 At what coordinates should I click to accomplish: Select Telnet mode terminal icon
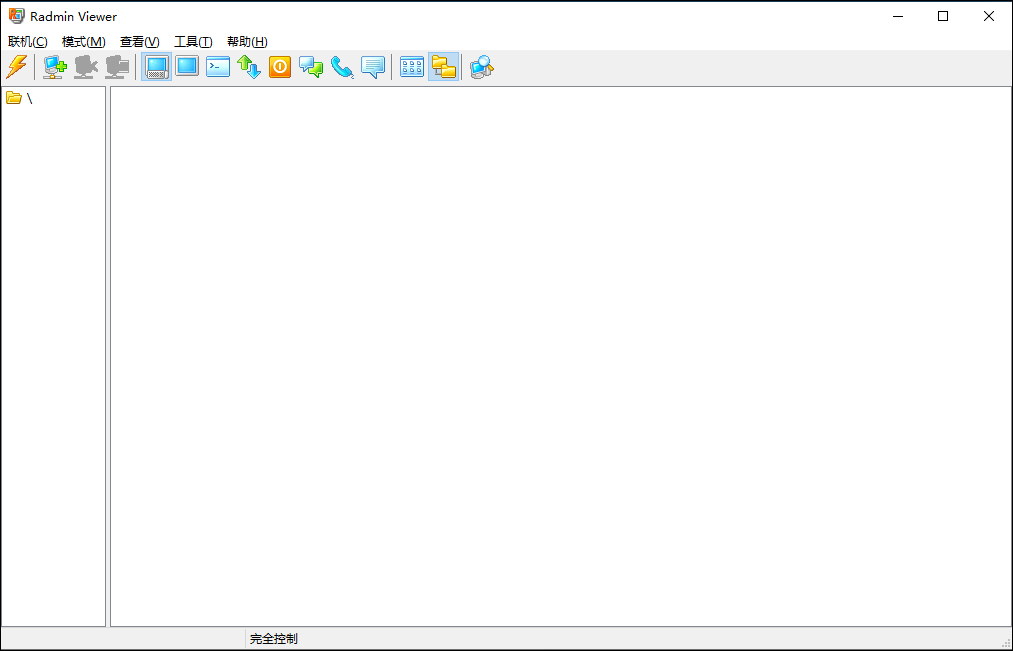pos(218,67)
